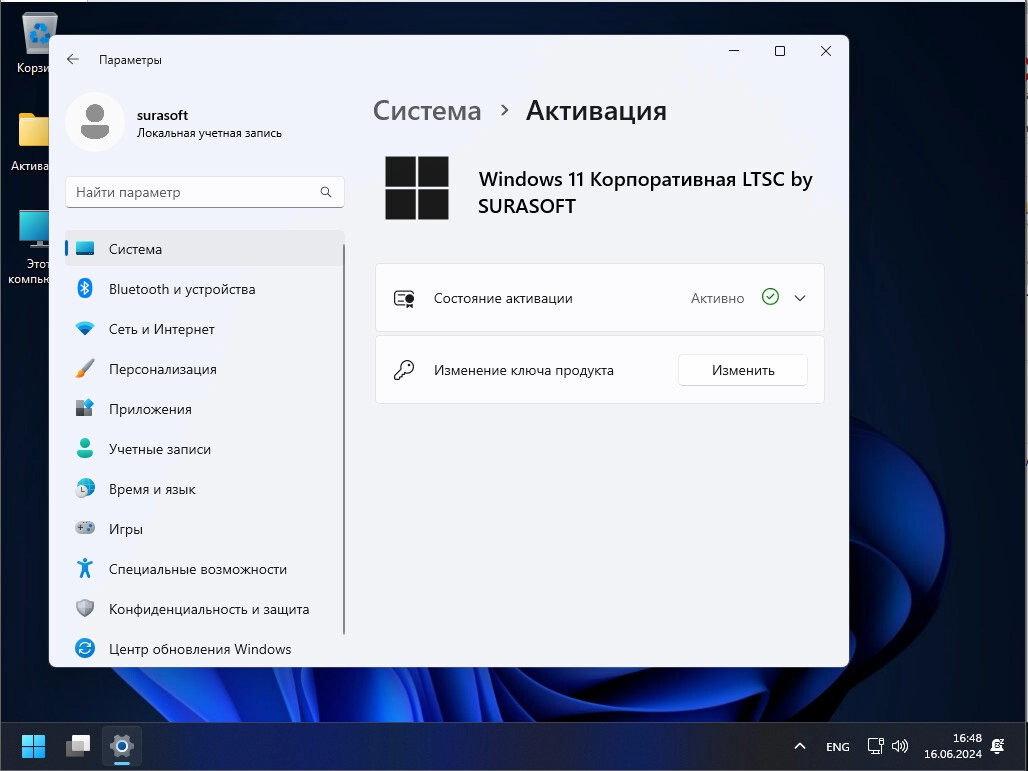Click the Учетные записи person icon
Viewport: 1028px width, 771px height.
pos(85,448)
